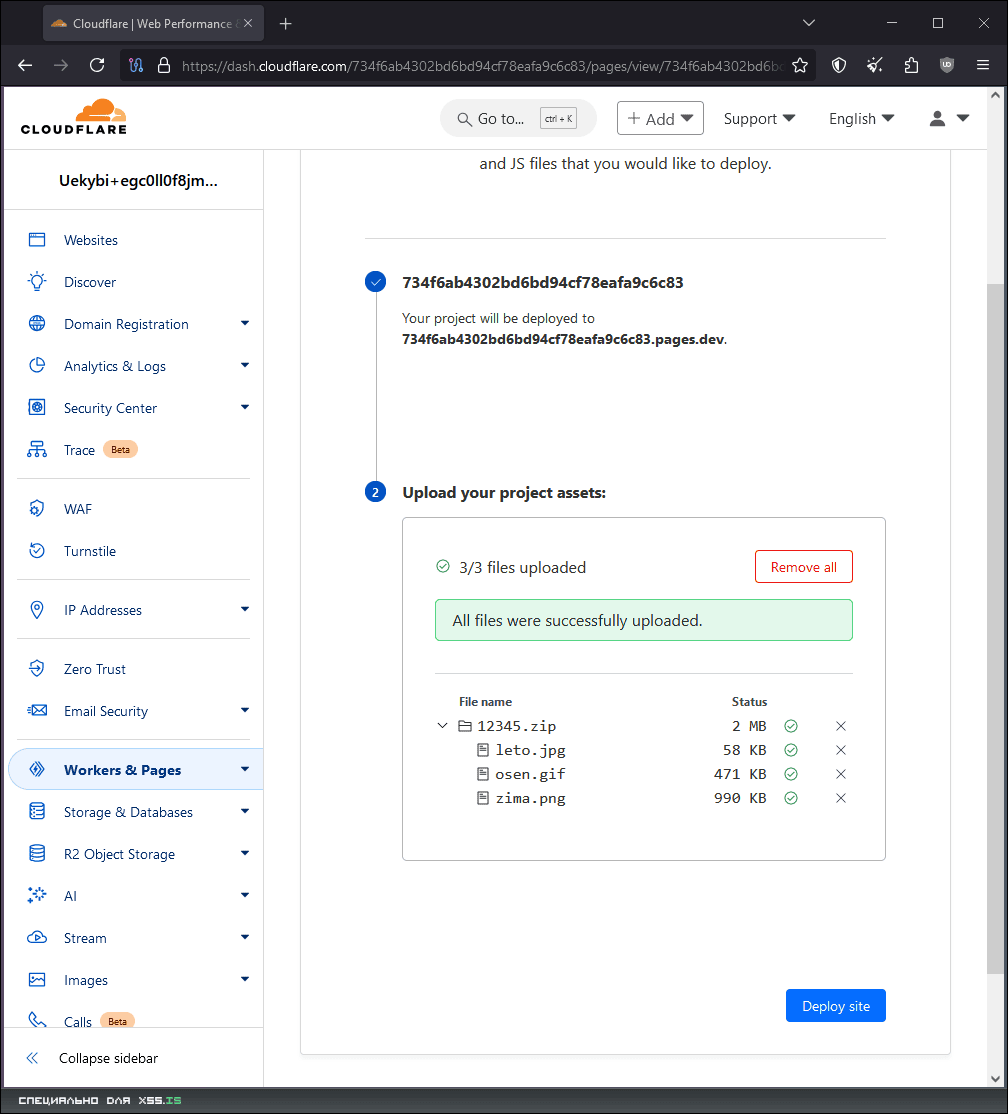This screenshot has width=1008, height=1114.
Task: Click the Analytics & Logs pie icon
Action: point(37,365)
